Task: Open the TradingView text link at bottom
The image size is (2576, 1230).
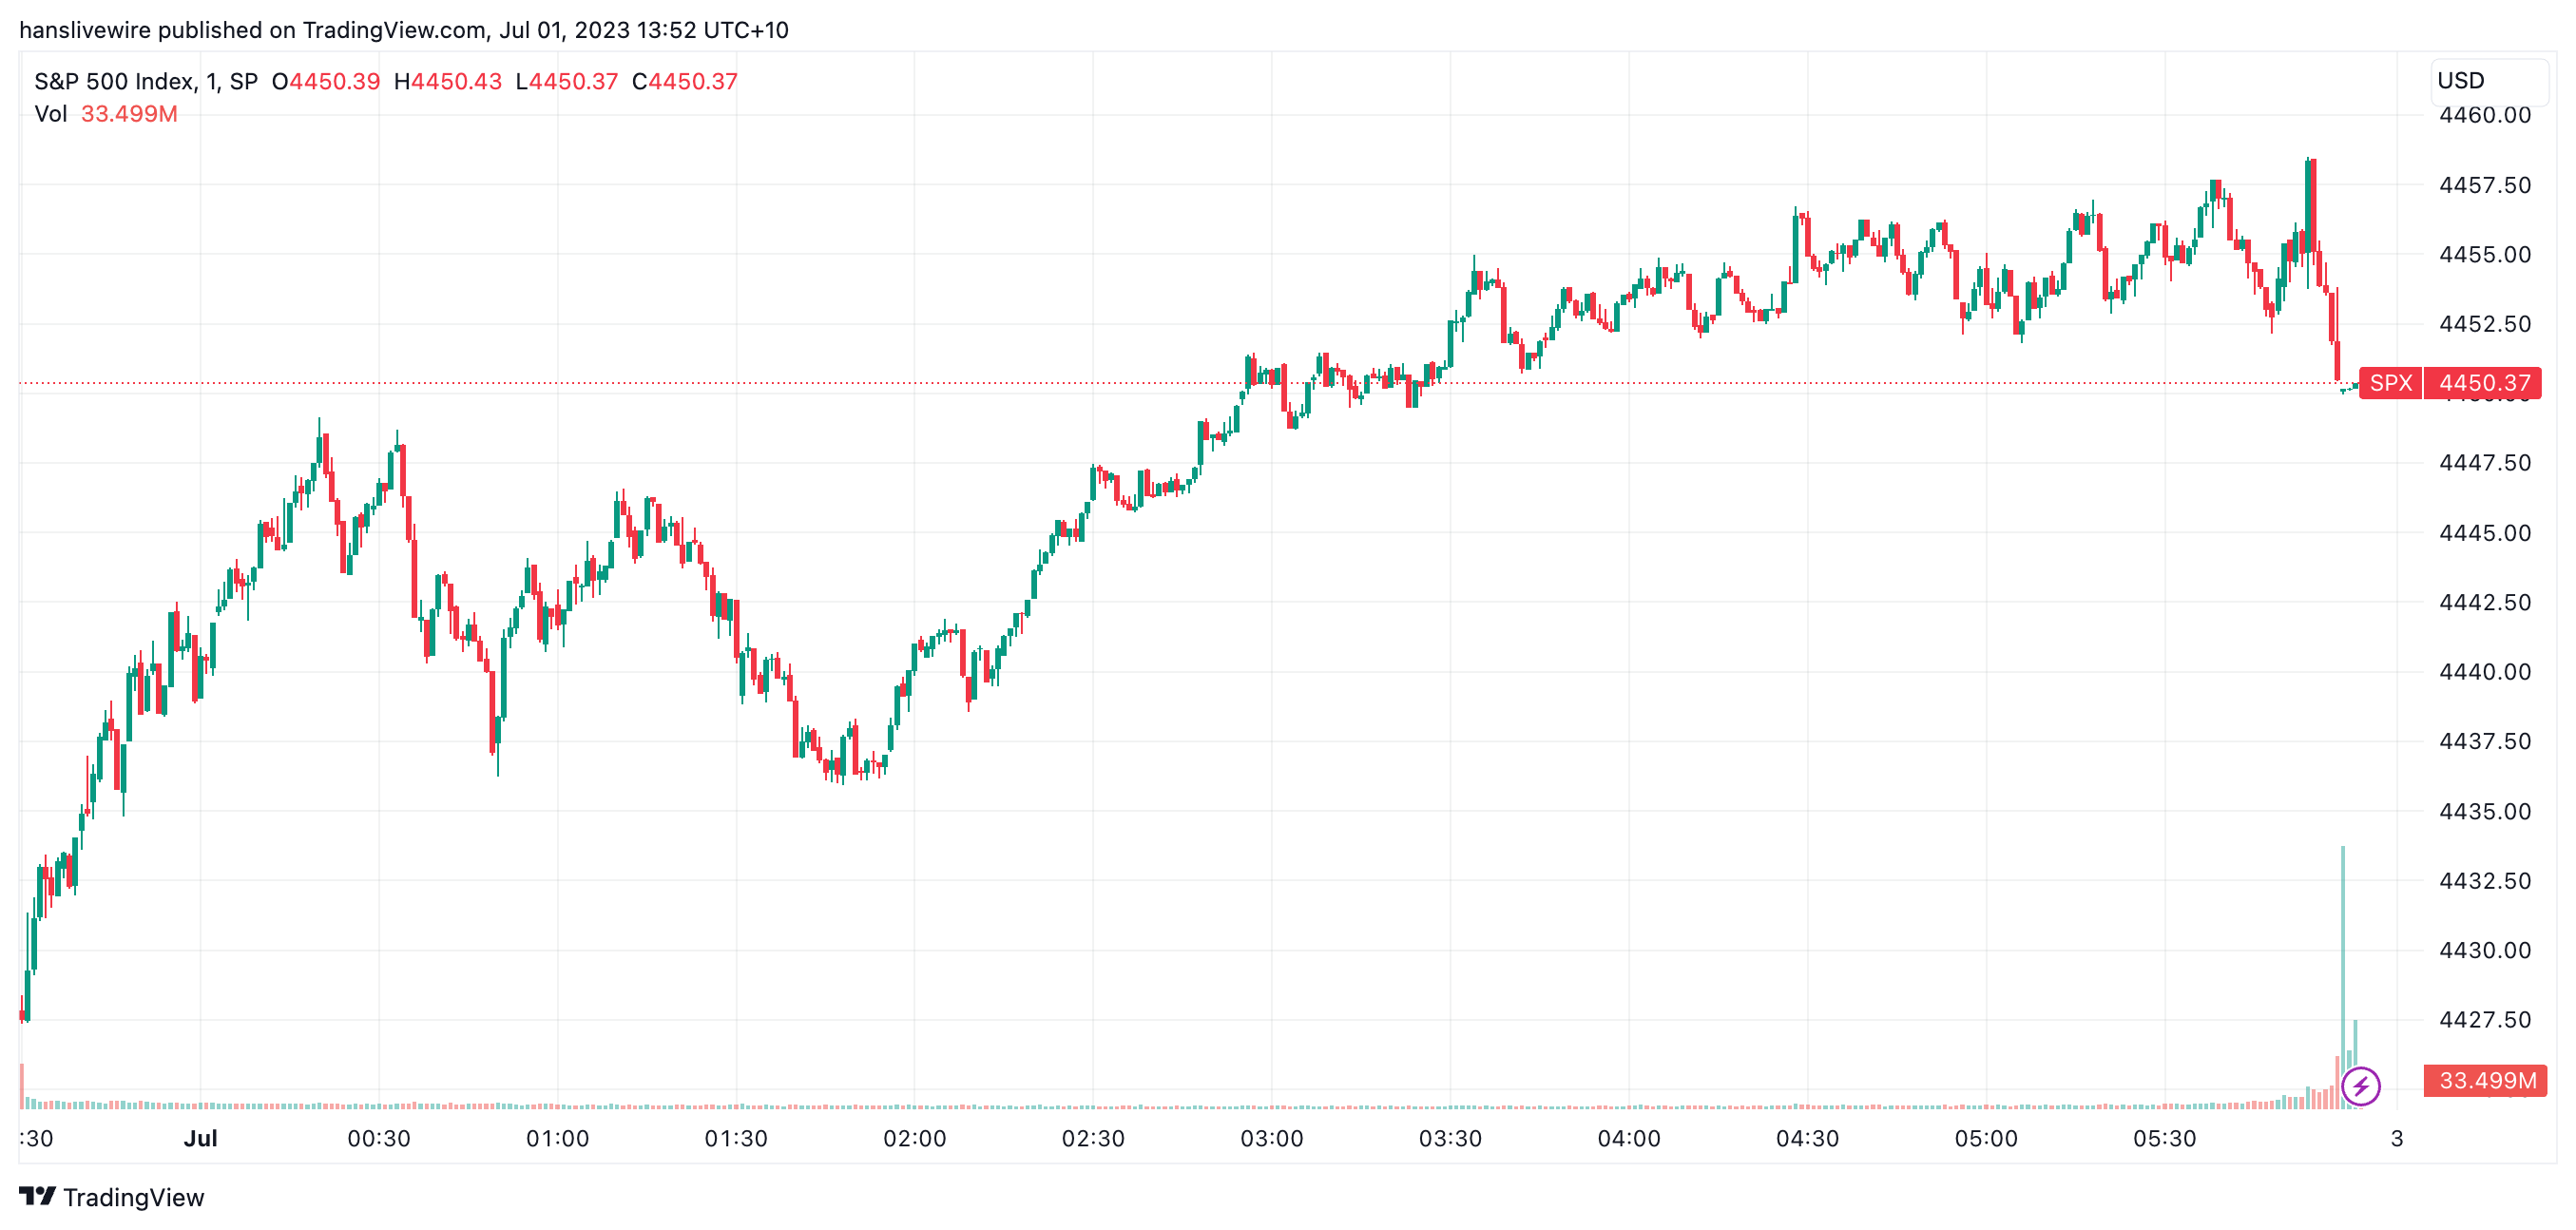Action: [133, 1197]
